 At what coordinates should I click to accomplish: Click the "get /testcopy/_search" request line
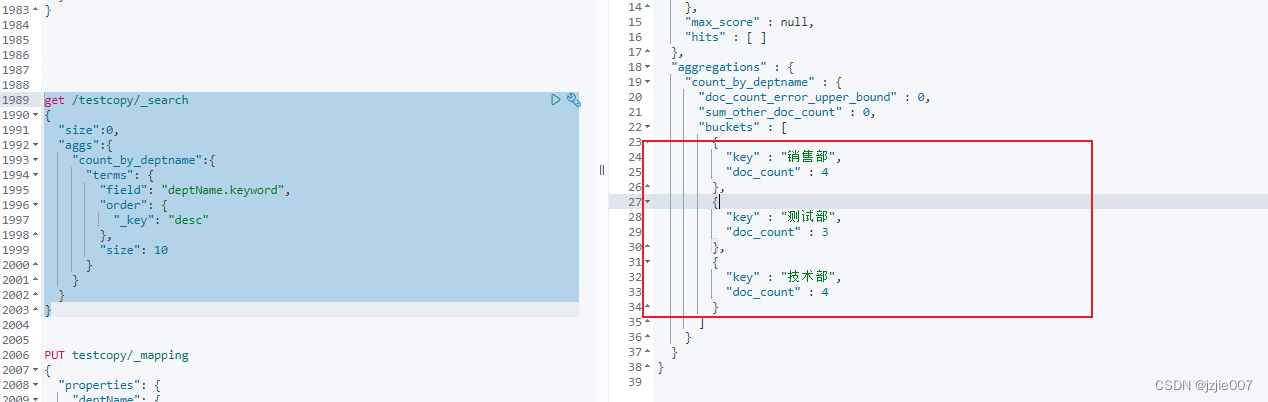click(x=116, y=100)
